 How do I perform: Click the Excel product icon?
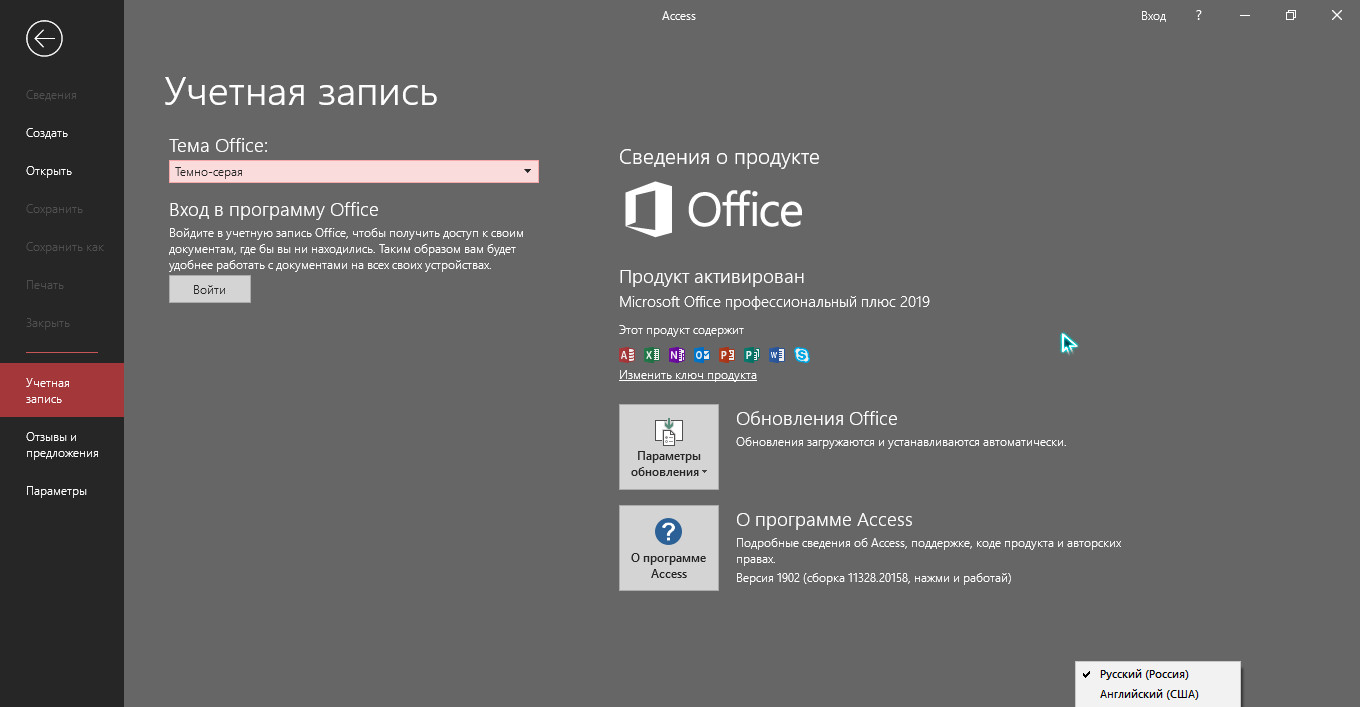coord(652,355)
